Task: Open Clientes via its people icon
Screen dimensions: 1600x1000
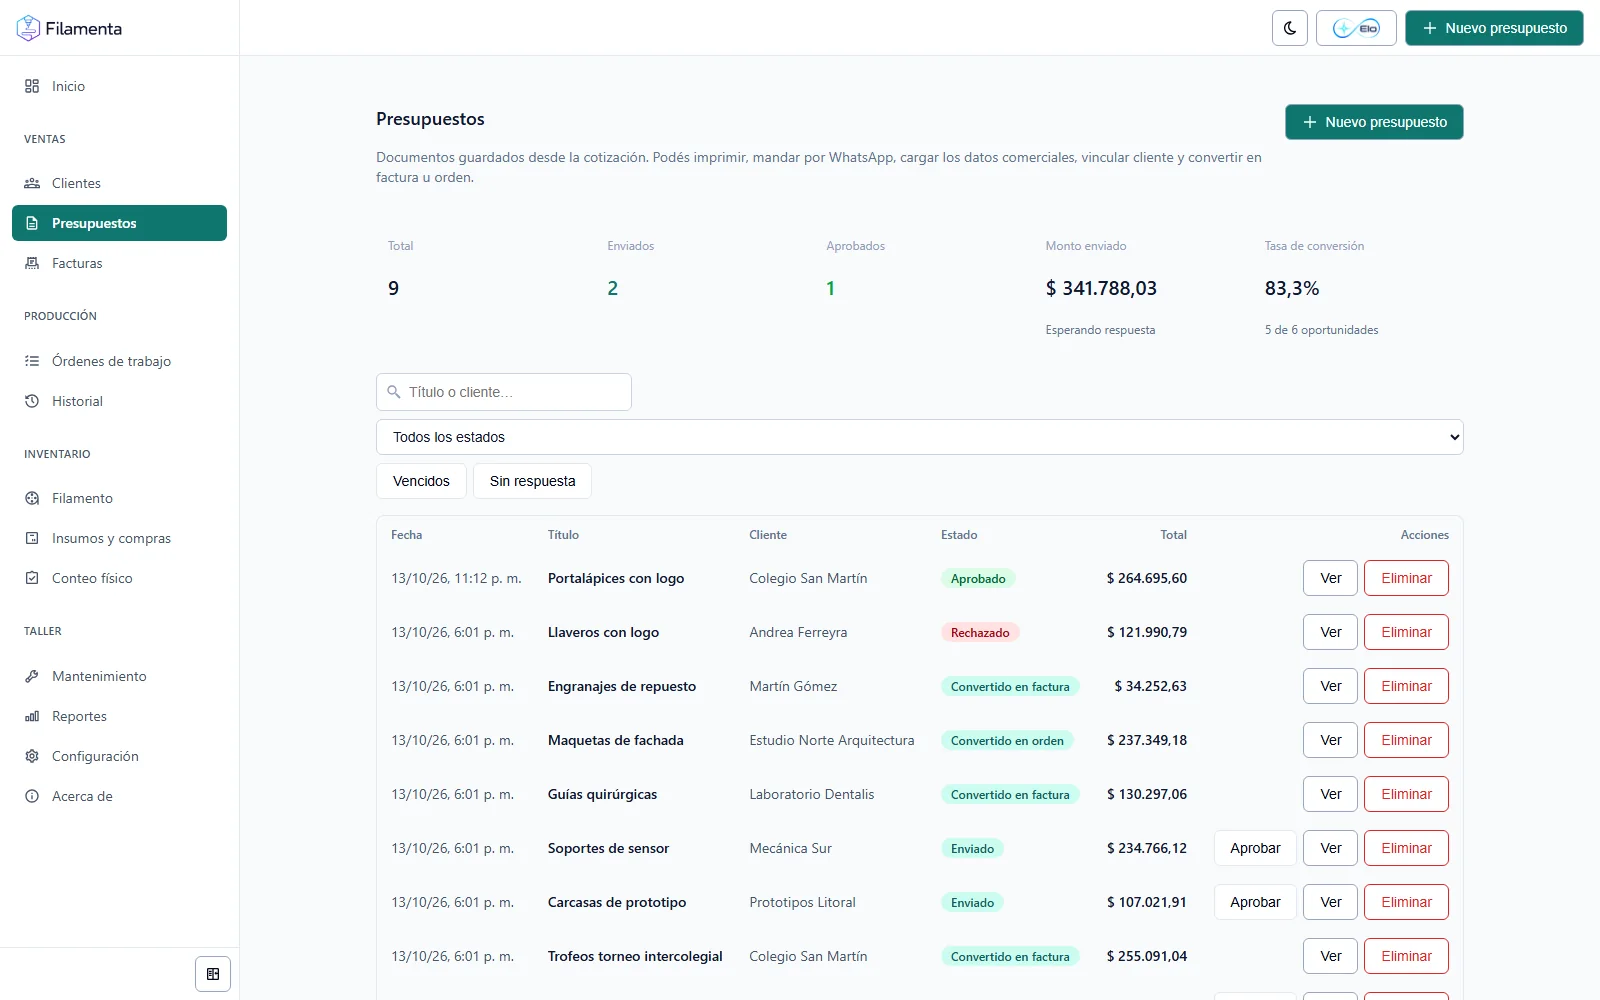Action: (32, 183)
